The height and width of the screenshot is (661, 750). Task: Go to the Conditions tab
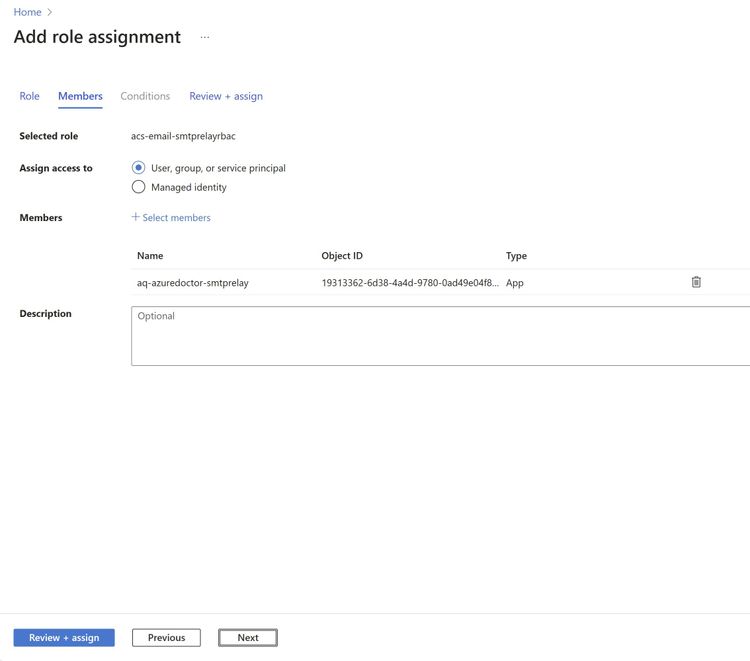point(145,96)
